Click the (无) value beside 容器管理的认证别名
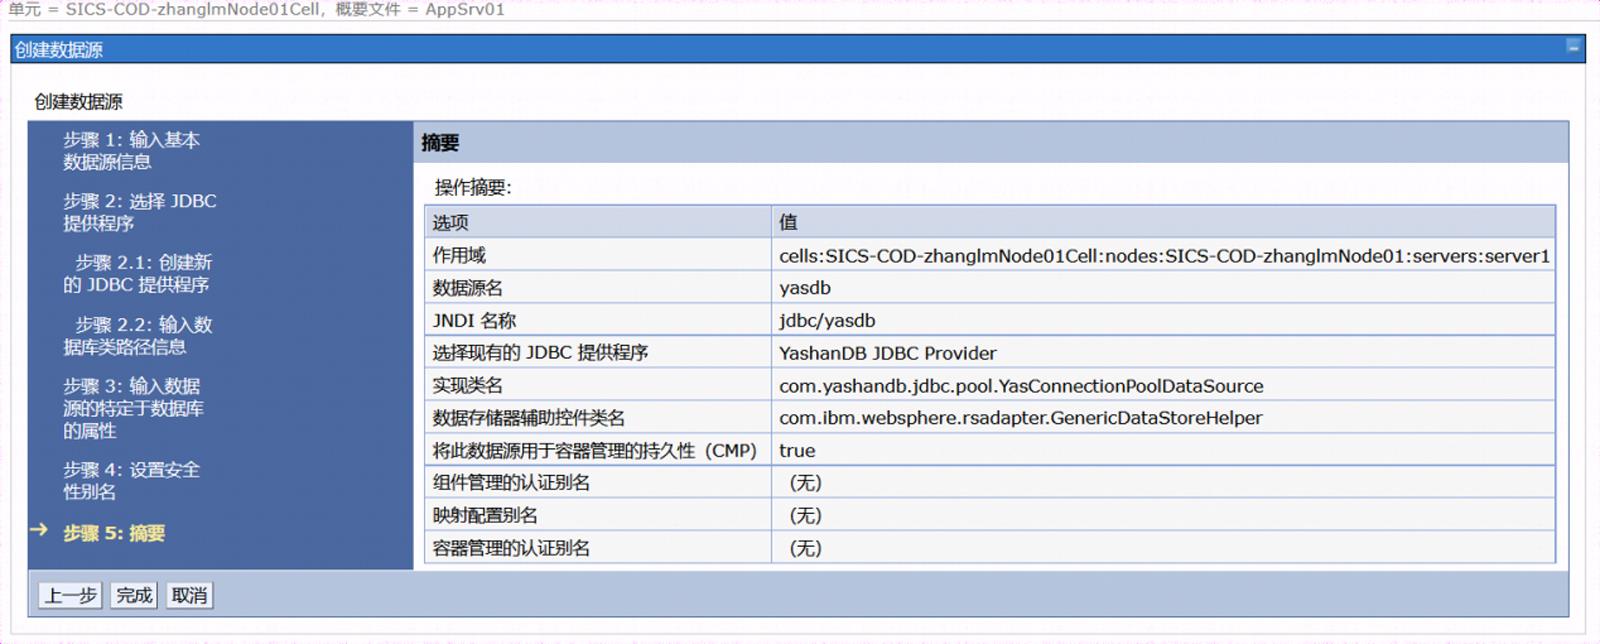 click(805, 548)
